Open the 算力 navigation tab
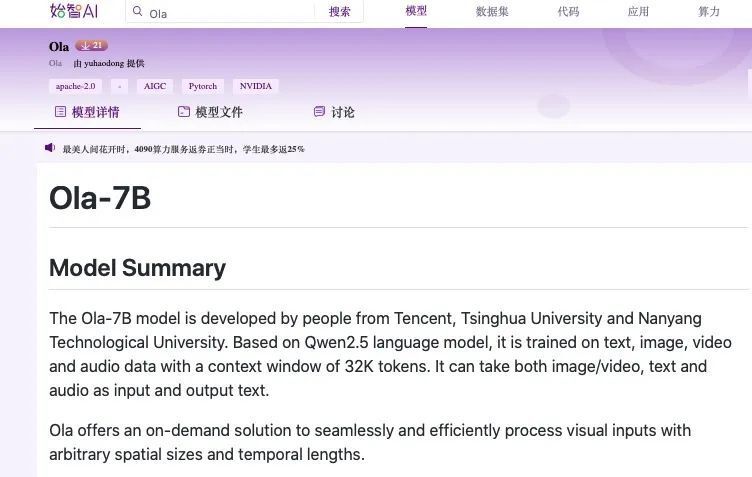Image resolution: width=752 pixels, height=477 pixels. click(x=709, y=12)
